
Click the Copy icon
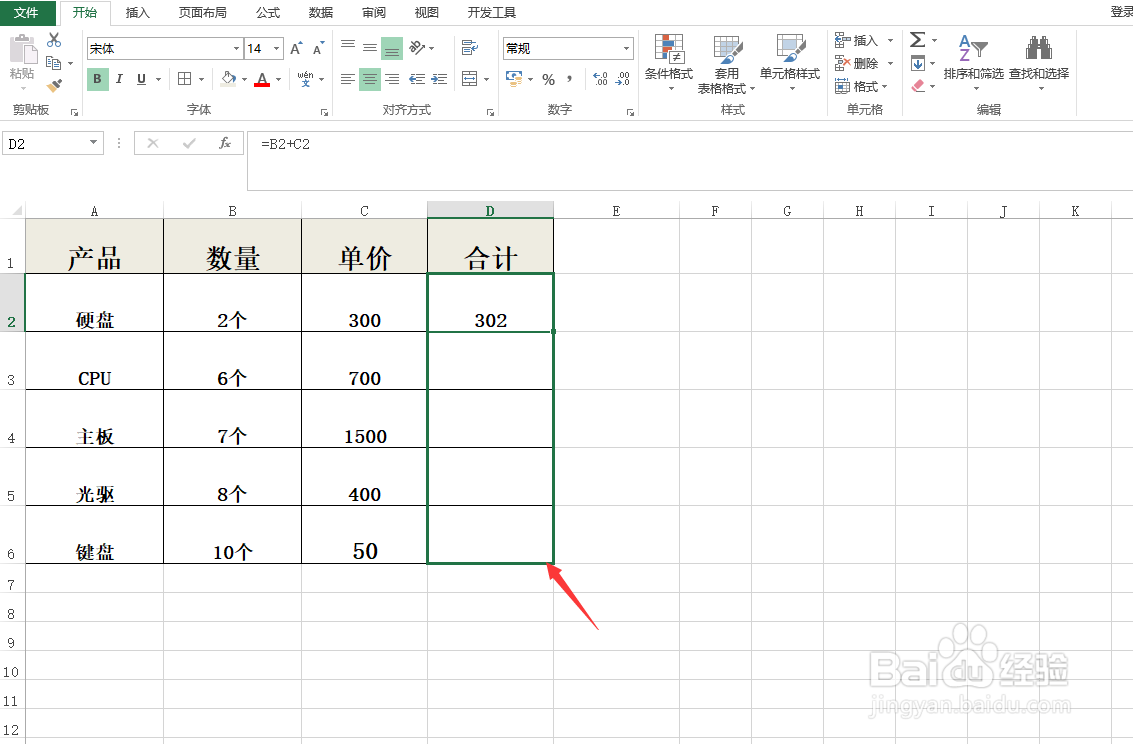53,64
